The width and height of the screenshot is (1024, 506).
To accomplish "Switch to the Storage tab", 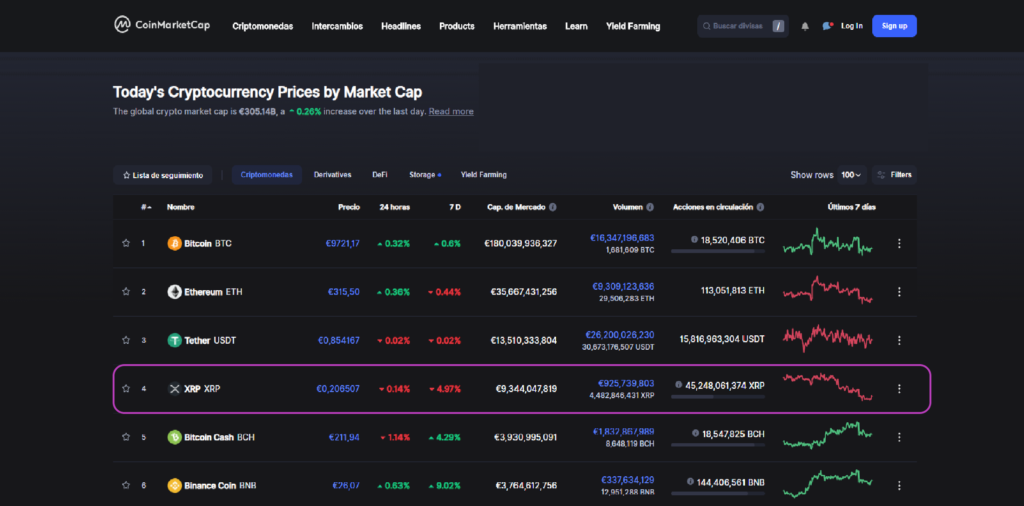I will 424,175.
